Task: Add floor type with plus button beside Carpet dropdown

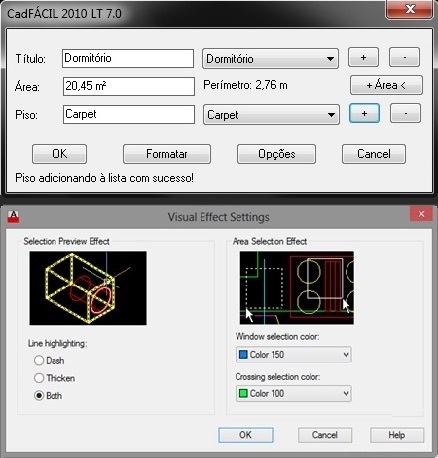Action: coord(364,113)
